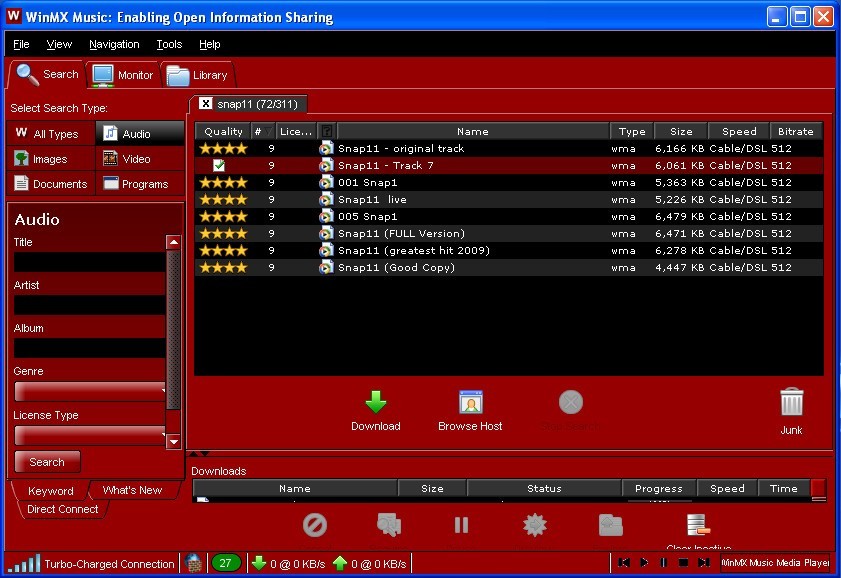Click the Artist input field
This screenshot has height=578, width=841.
point(90,305)
